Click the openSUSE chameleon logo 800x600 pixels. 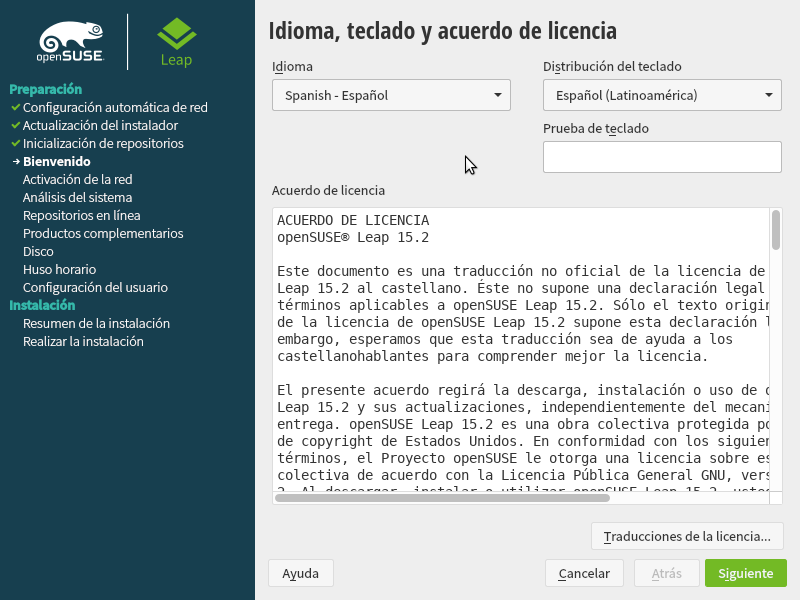pyautogui.click(x=70, y=41)
